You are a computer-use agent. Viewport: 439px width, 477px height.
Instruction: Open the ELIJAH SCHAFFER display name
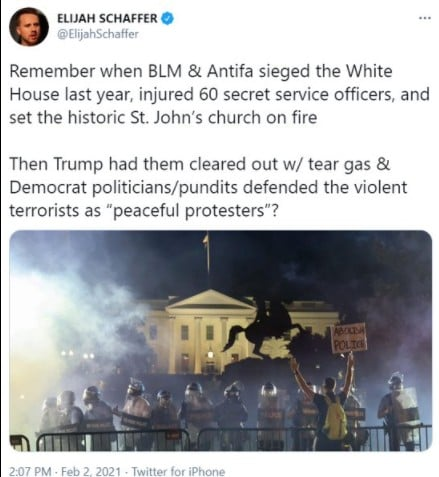tap(107, 19)
